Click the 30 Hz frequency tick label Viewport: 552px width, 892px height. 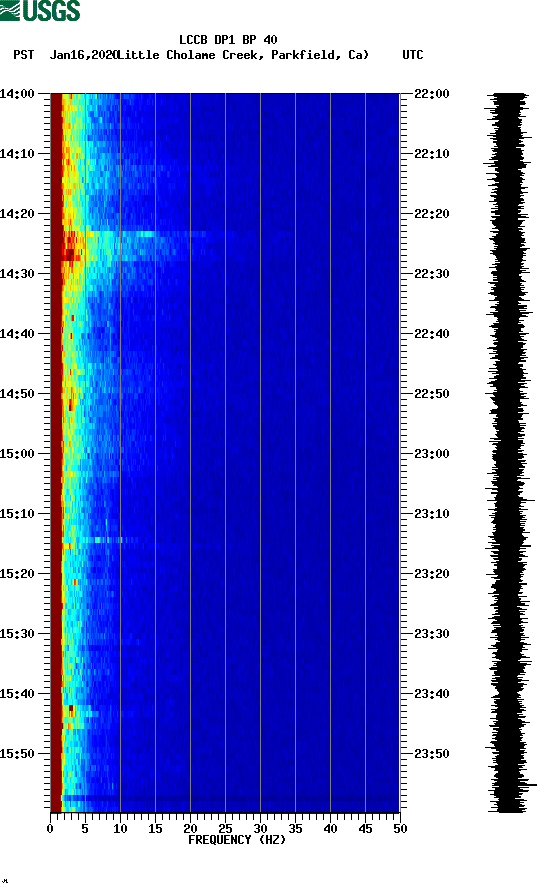click(x=261, y=829)
